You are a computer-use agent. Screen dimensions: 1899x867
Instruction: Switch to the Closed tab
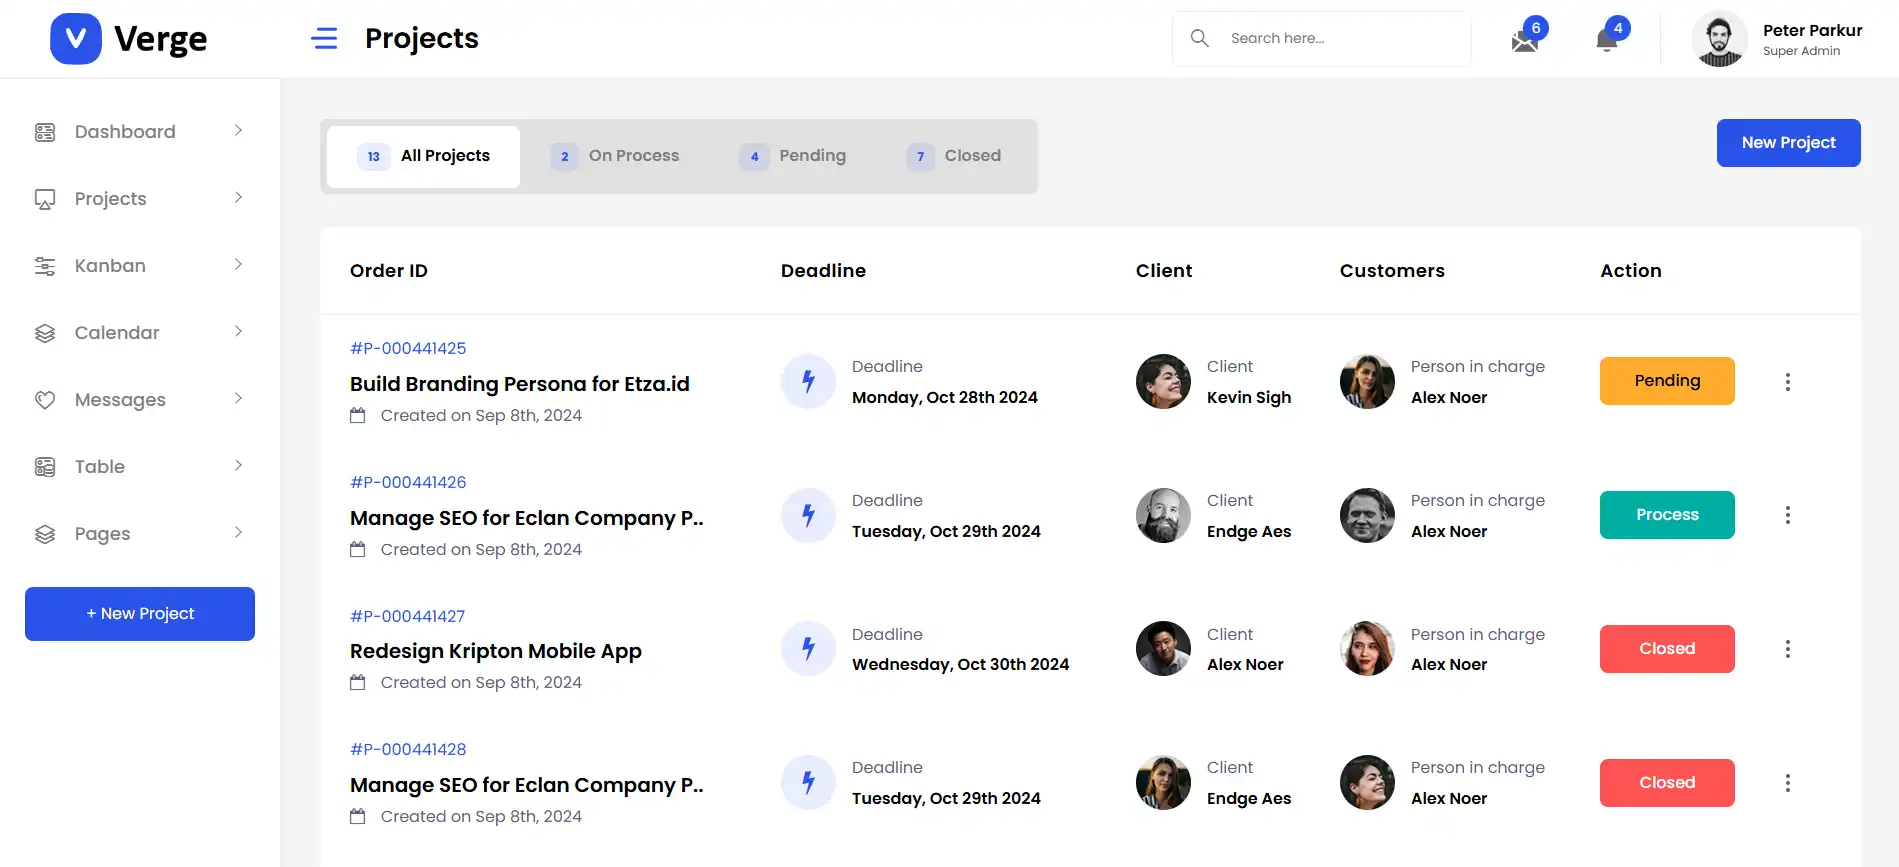(954, 156)
